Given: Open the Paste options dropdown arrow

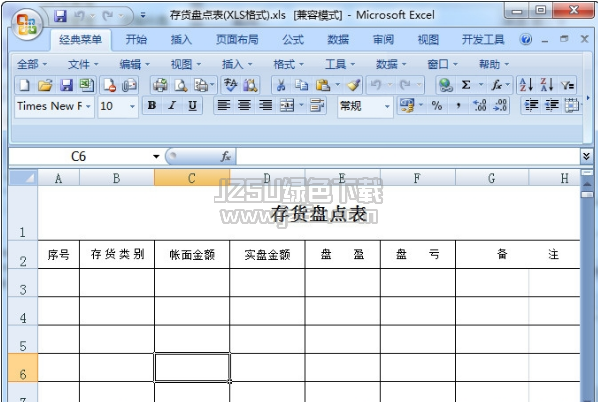Looking at the screenshot, I should [x=338, y=85].
